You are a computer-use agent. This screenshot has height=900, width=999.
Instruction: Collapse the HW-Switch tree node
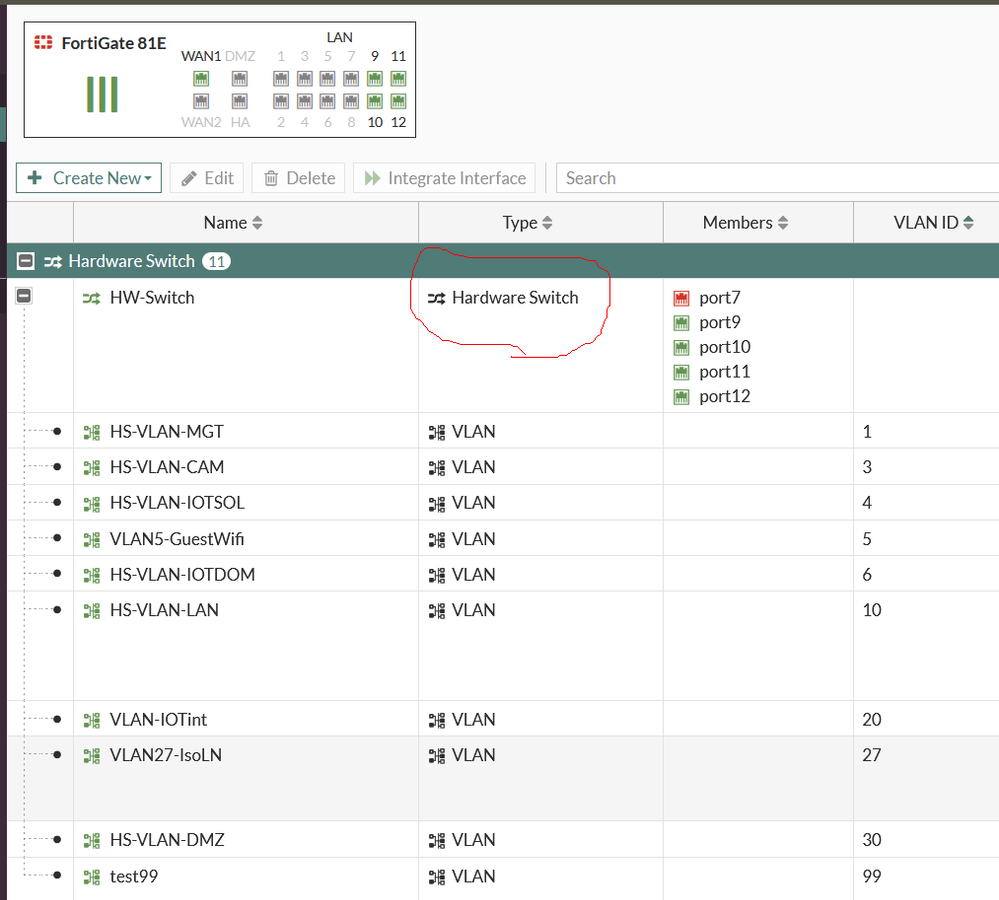[x=23, y=296]
